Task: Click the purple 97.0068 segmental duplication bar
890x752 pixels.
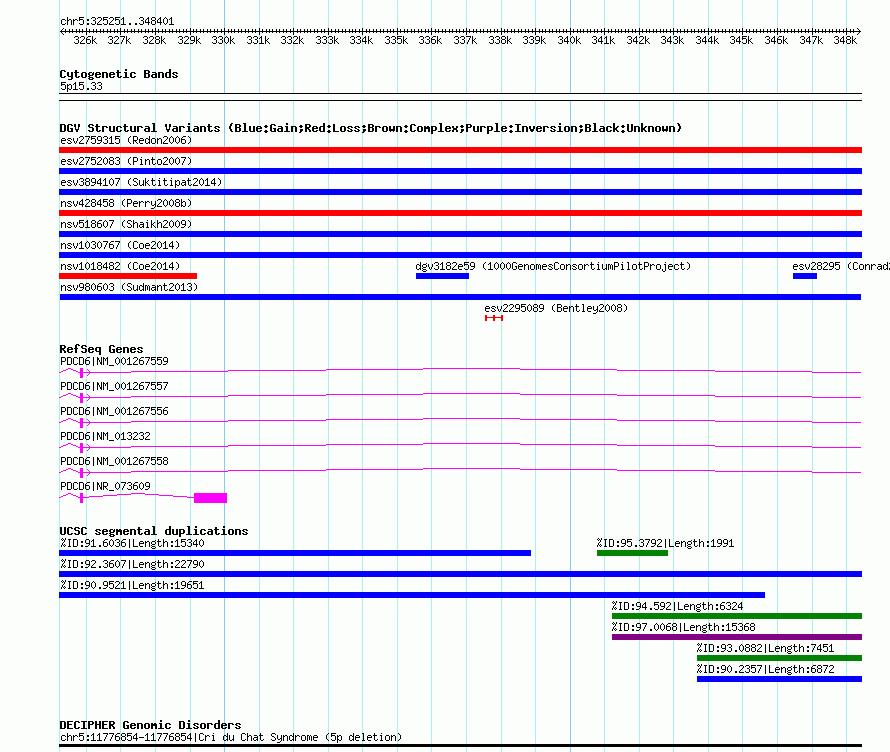Action: click(x=736, y=637)
